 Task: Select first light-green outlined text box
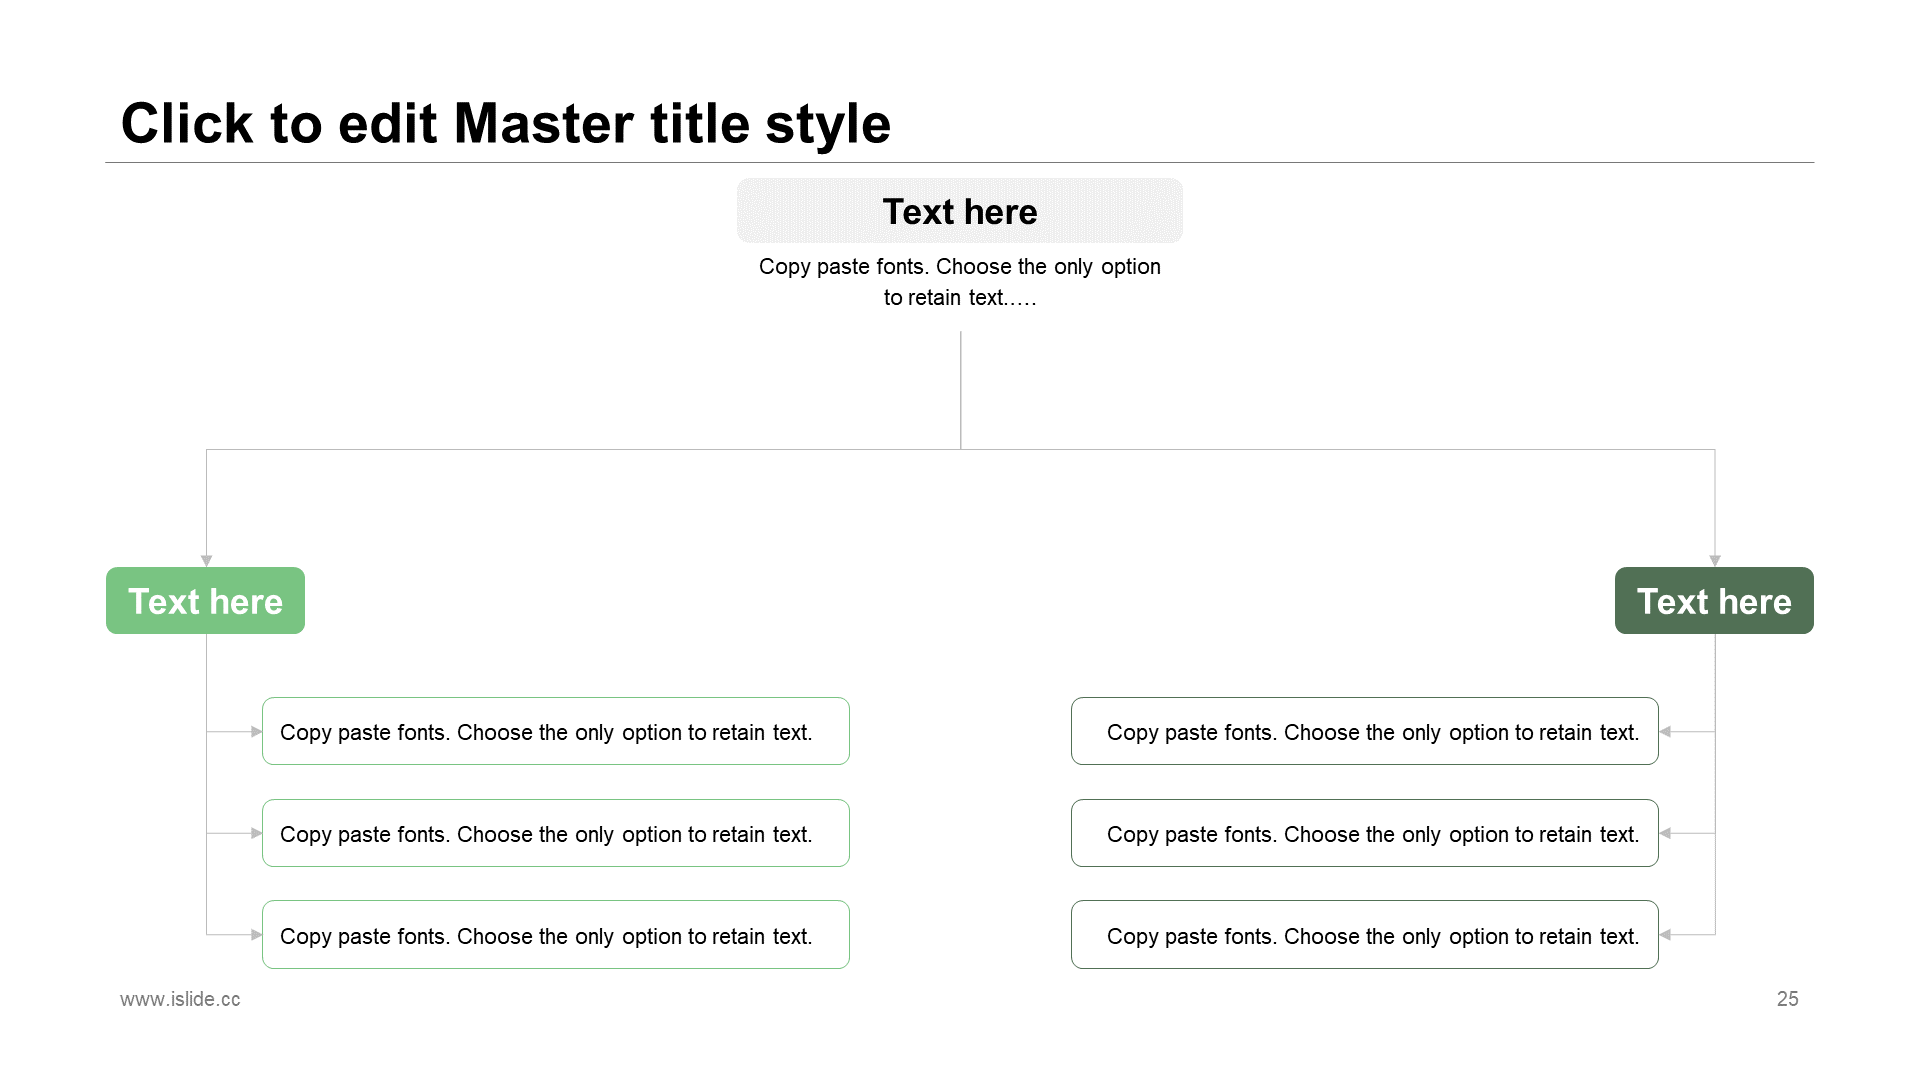[x=556, y=731]
